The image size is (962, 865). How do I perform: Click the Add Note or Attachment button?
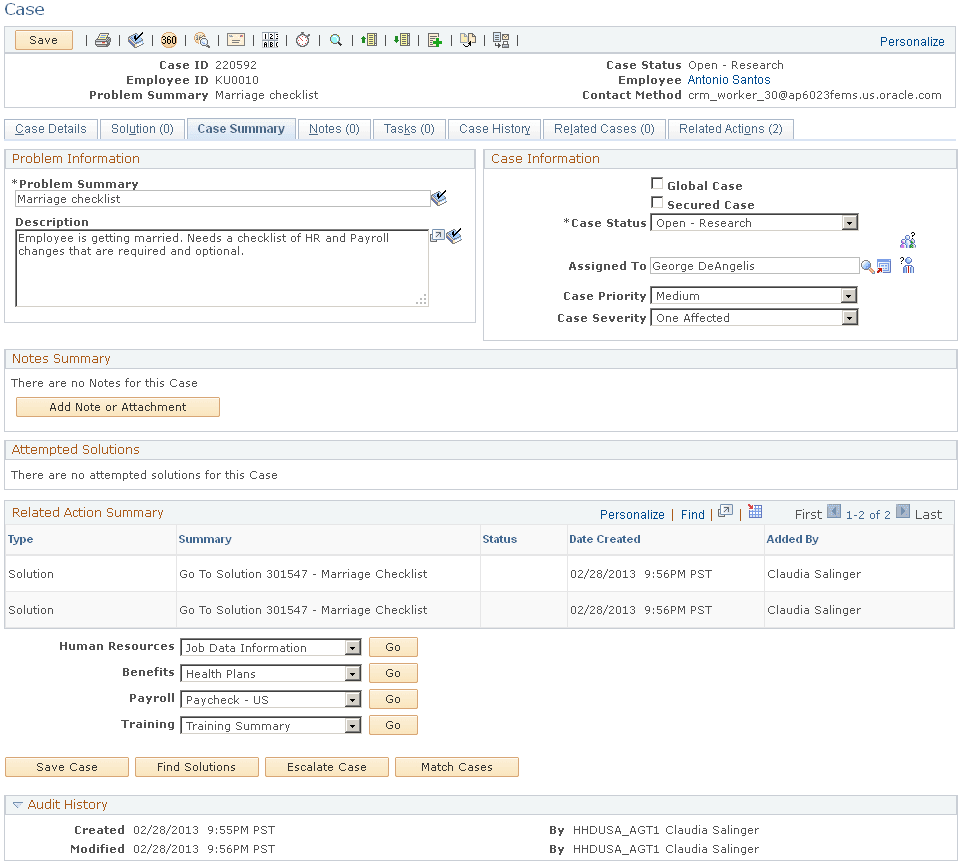pos(117,407)
